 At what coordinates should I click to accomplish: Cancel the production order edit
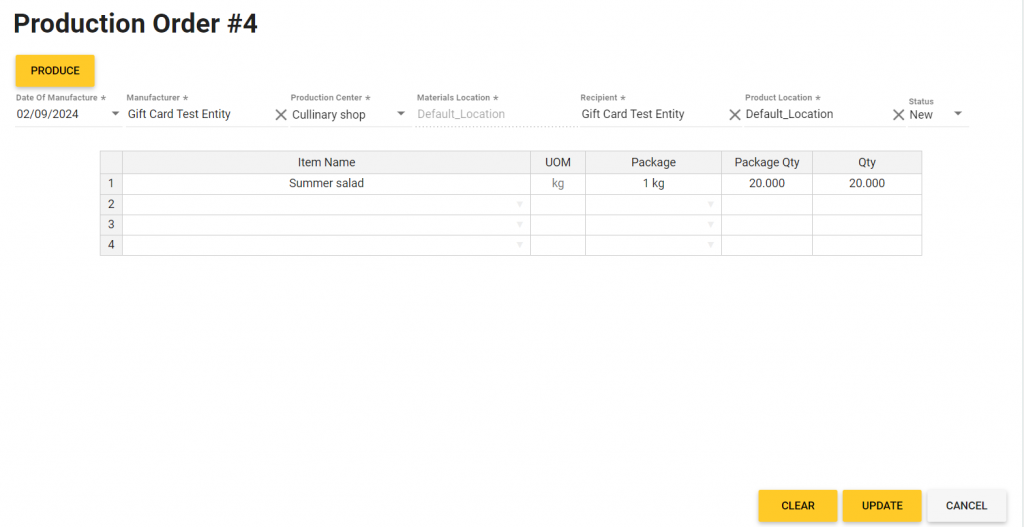966,506
